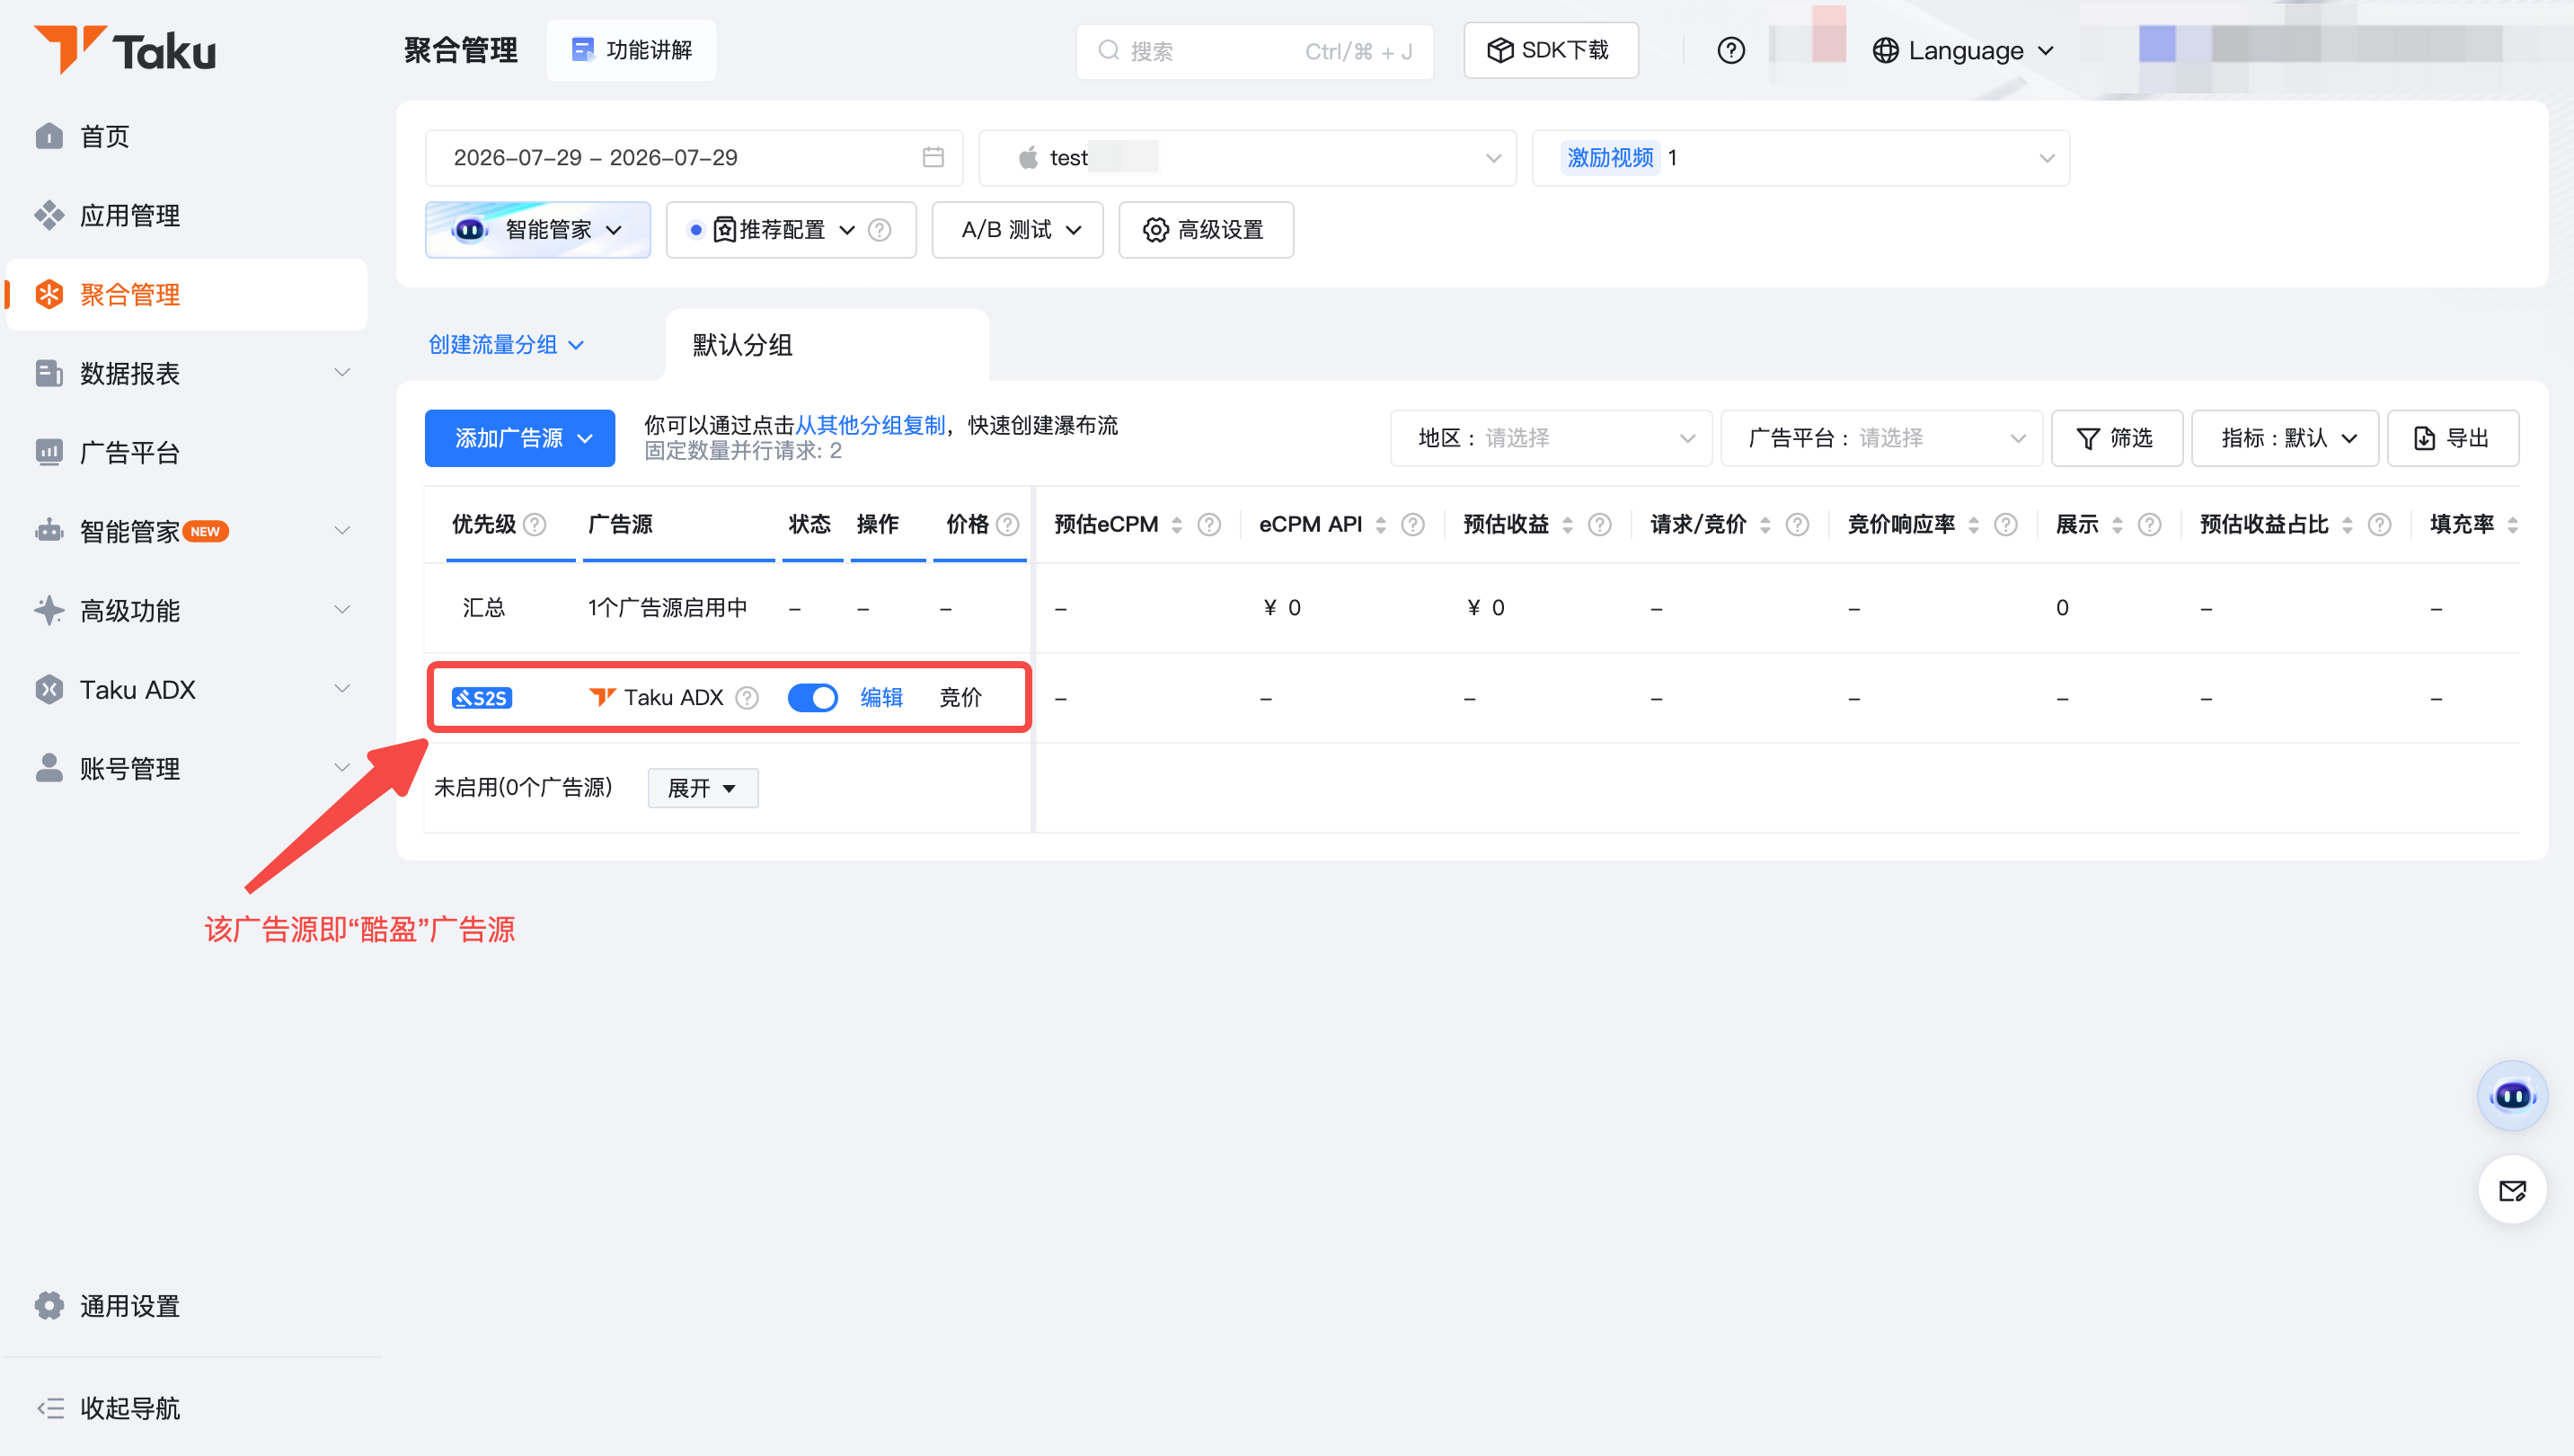The width and height of the screenshot is (2574, 1456).
Task: Click 功能讲解 button
Action: coord(630,50)
